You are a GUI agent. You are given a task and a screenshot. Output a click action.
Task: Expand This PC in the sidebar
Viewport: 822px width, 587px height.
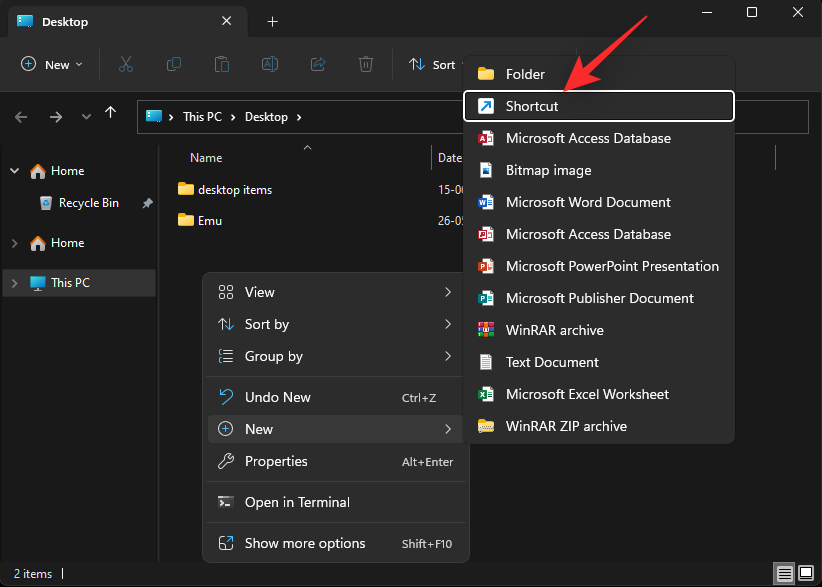pyautogui.click(x=14, y=282)
